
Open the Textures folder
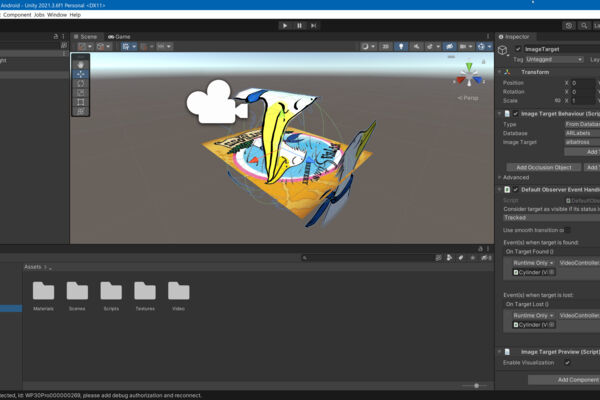pos(145,296)
